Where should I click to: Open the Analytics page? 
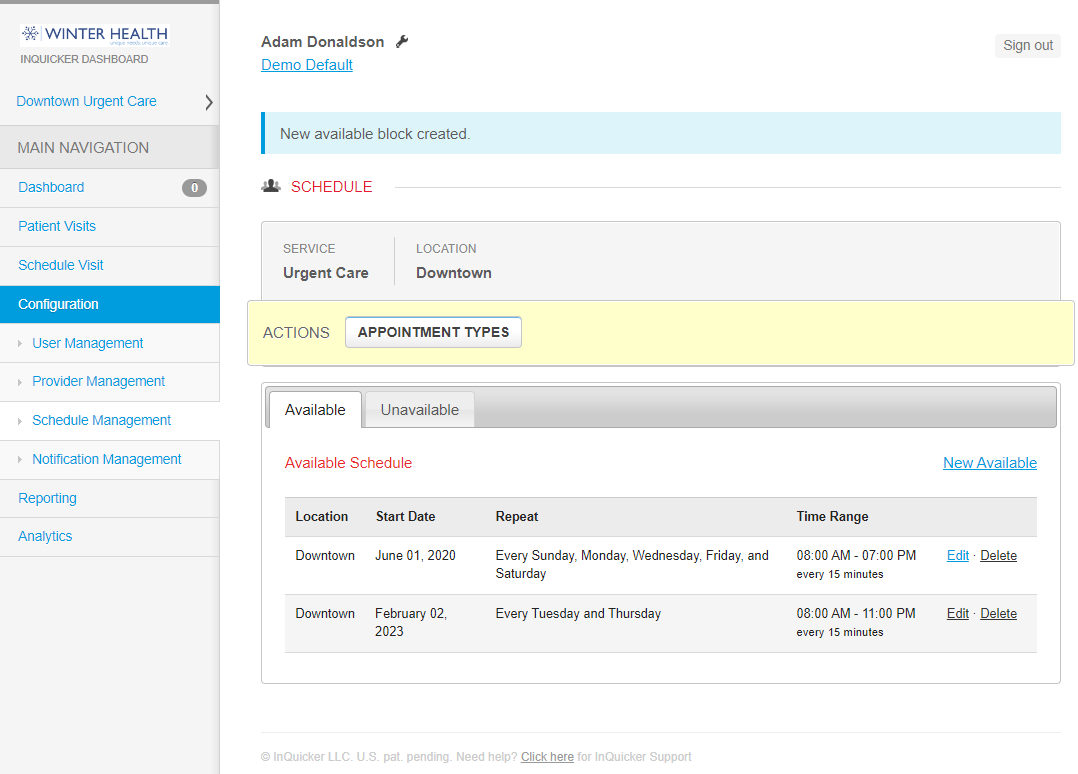pyautogui.click(x=45, y=536)
